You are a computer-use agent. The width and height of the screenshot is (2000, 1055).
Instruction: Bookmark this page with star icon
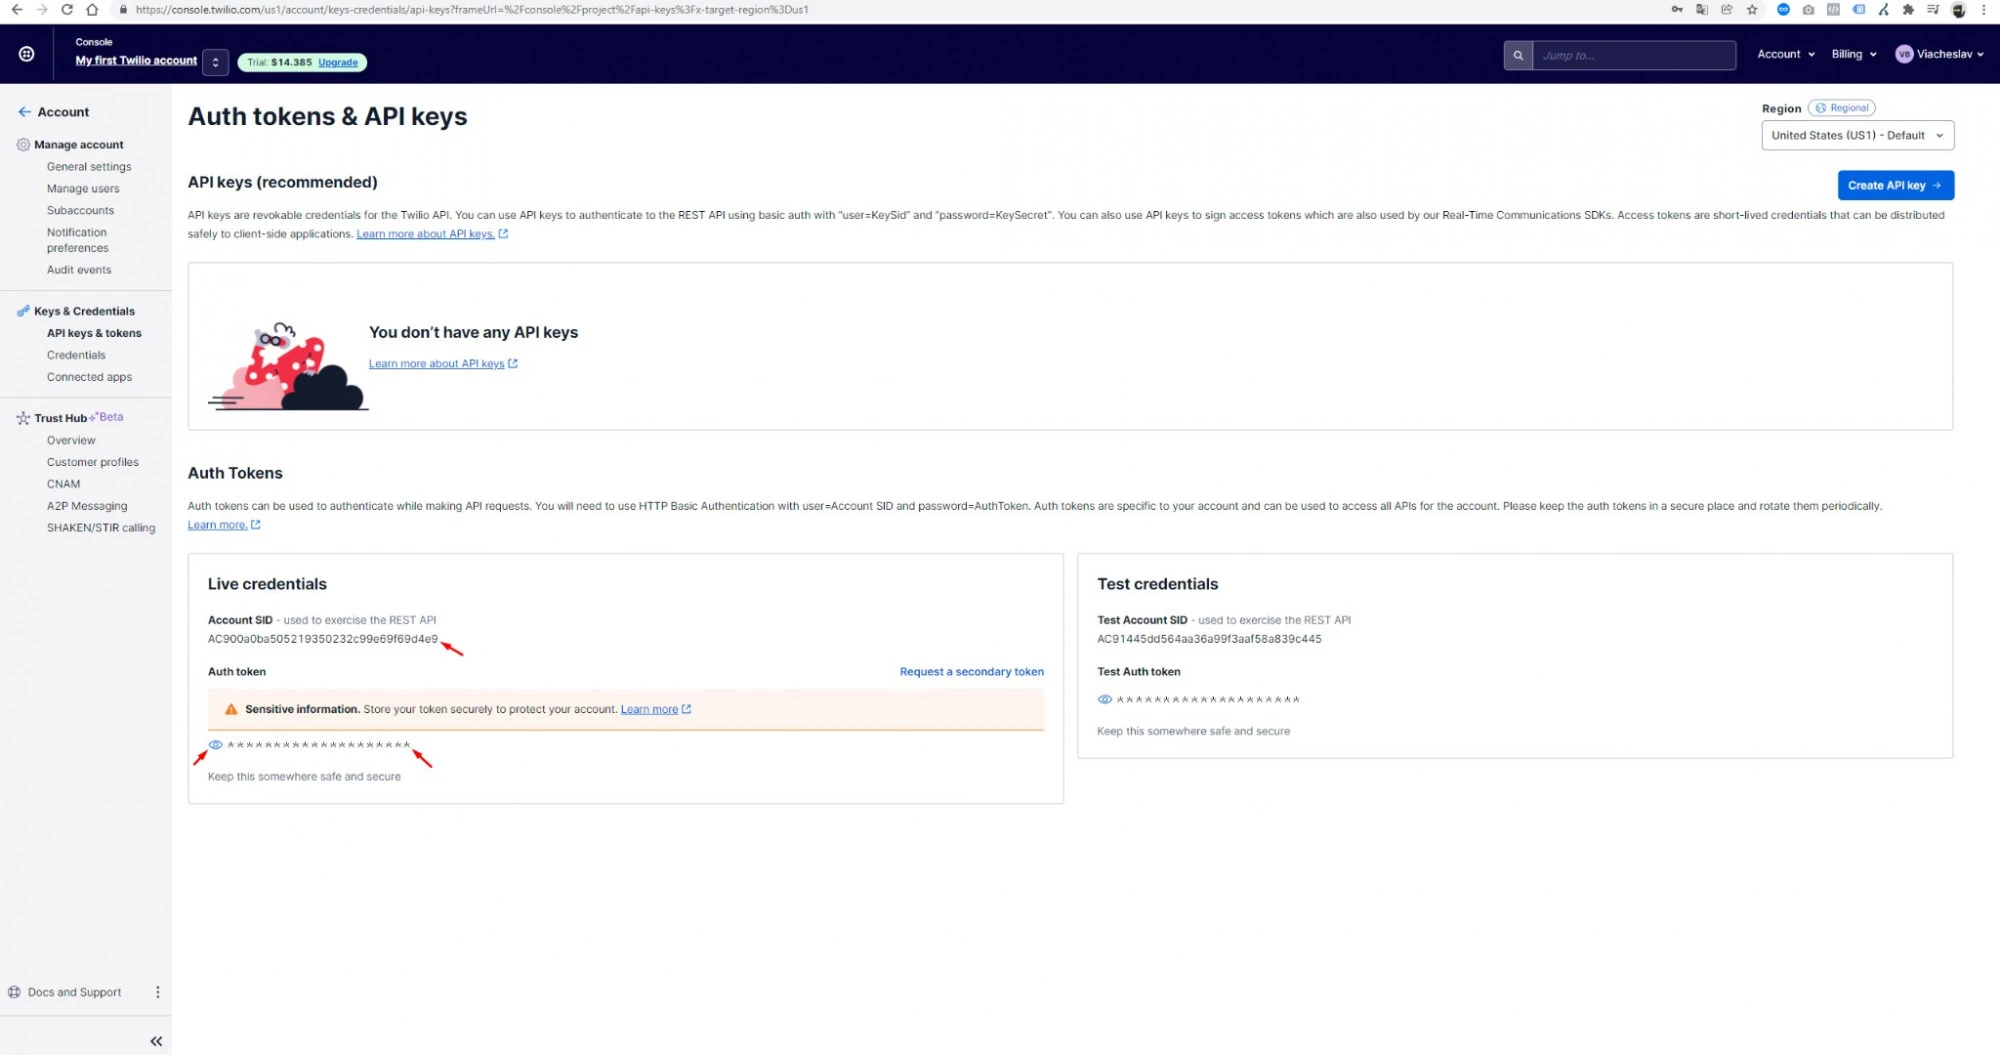point(1752,10)
